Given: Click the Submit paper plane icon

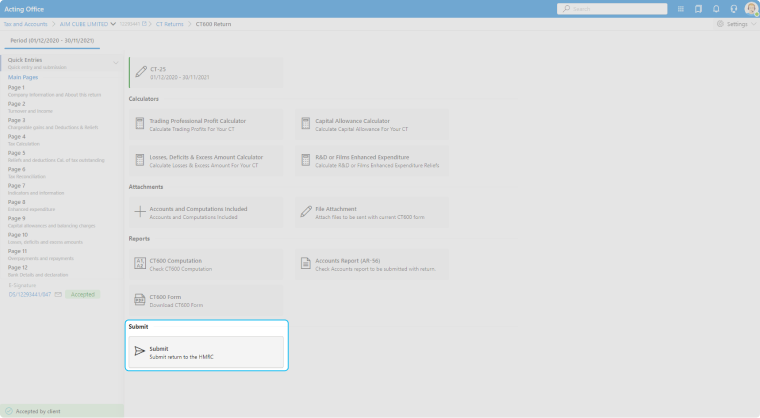Looking at the screenshot, I should [140, 352].
